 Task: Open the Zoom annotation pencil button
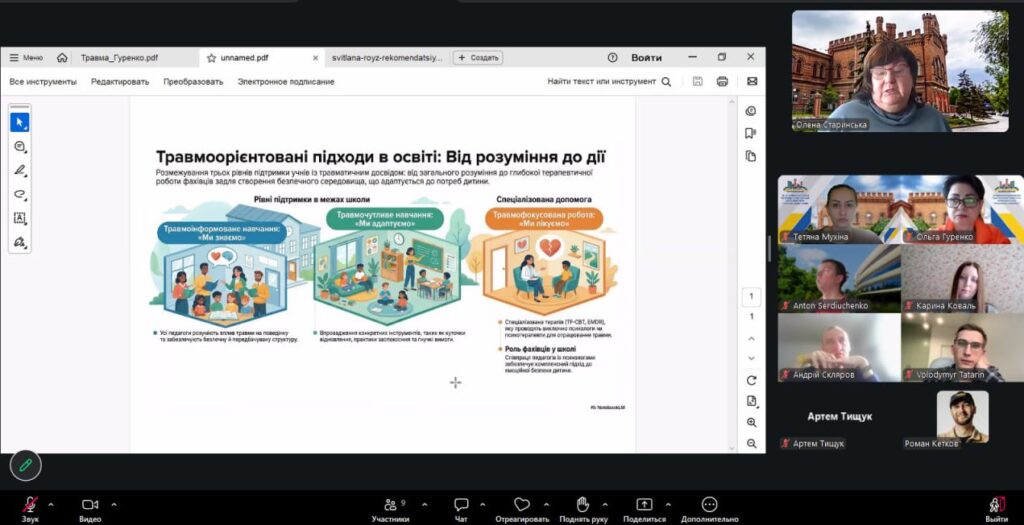(25, 465)
